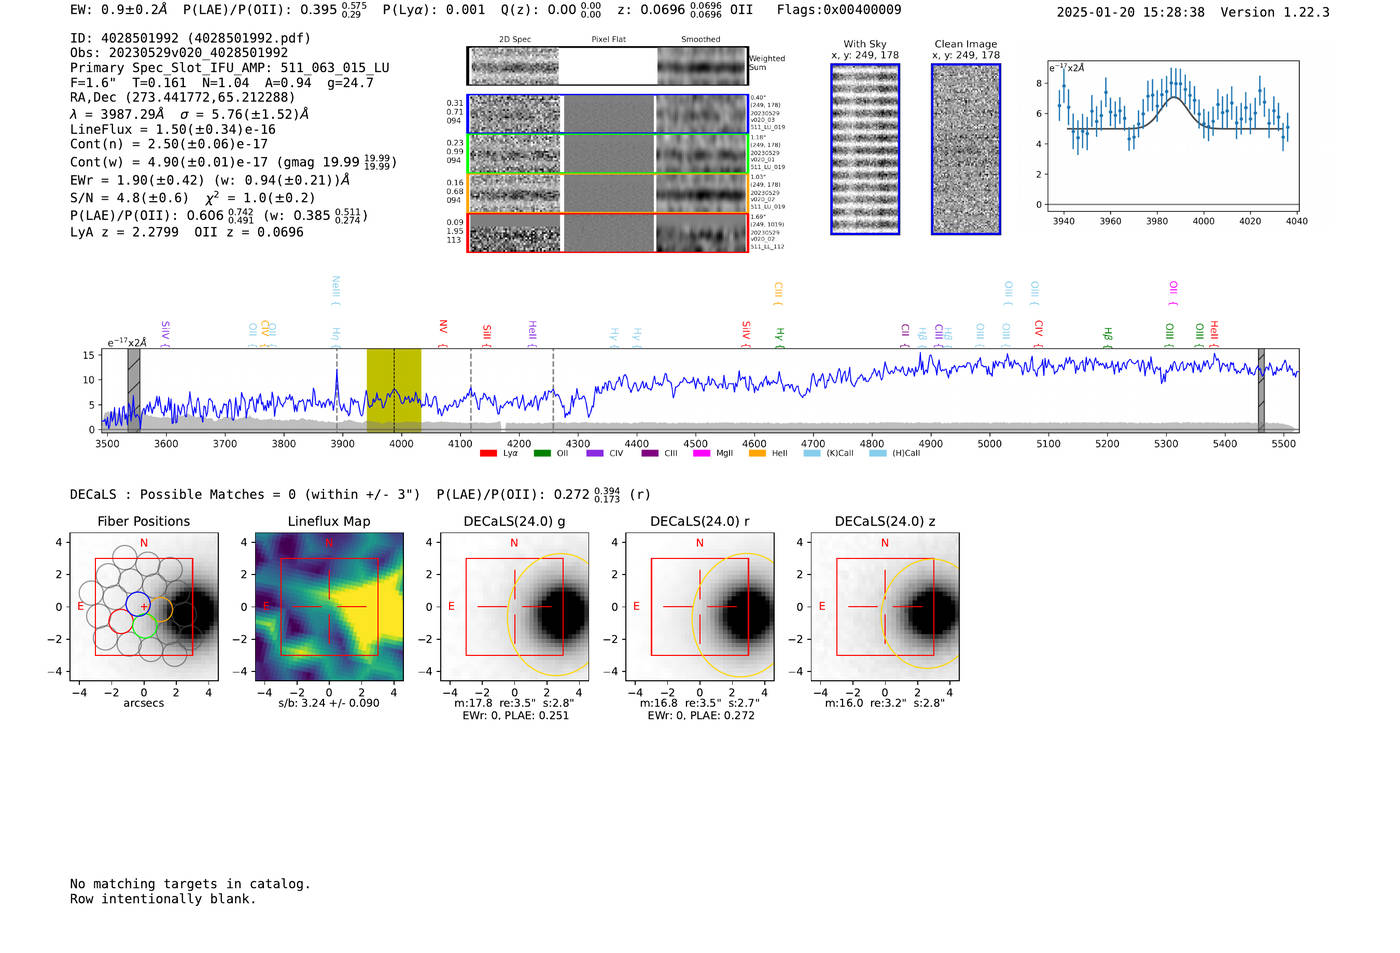Click the 'Pixel Flat' column header
The image size is (1400, 953).
coord(608,40)
